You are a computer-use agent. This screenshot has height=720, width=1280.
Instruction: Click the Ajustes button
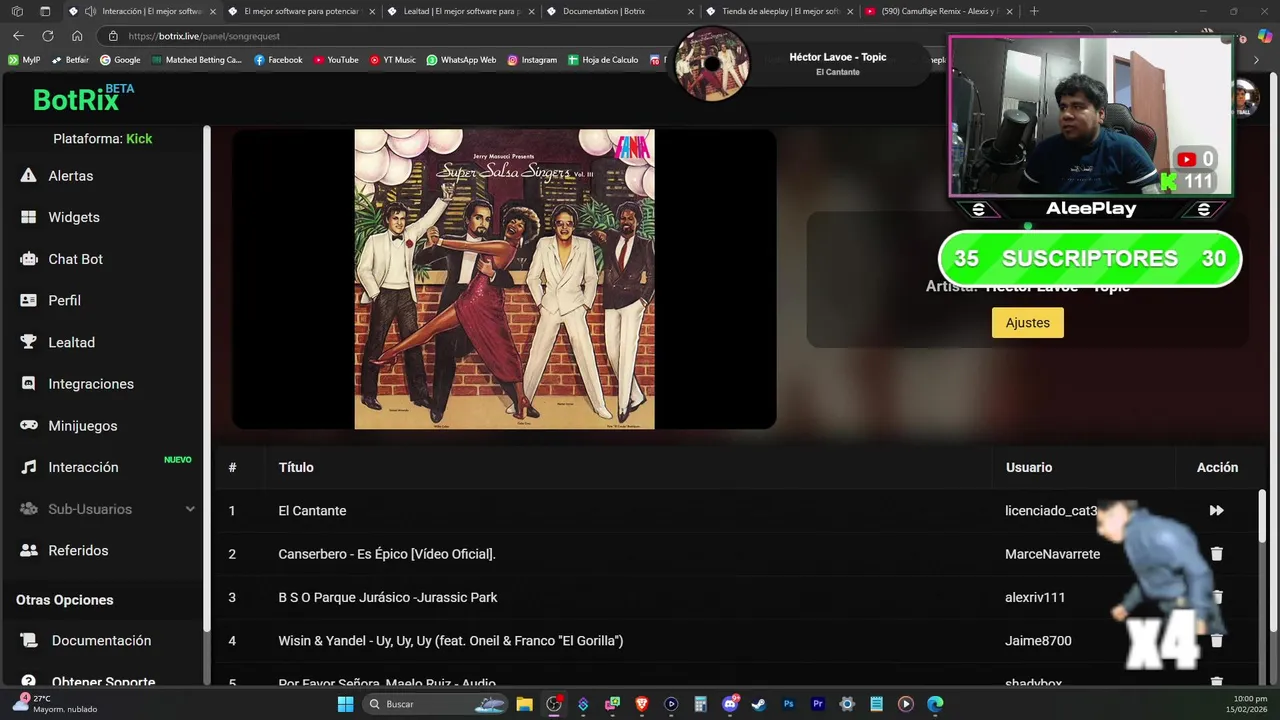[1027, 323]
